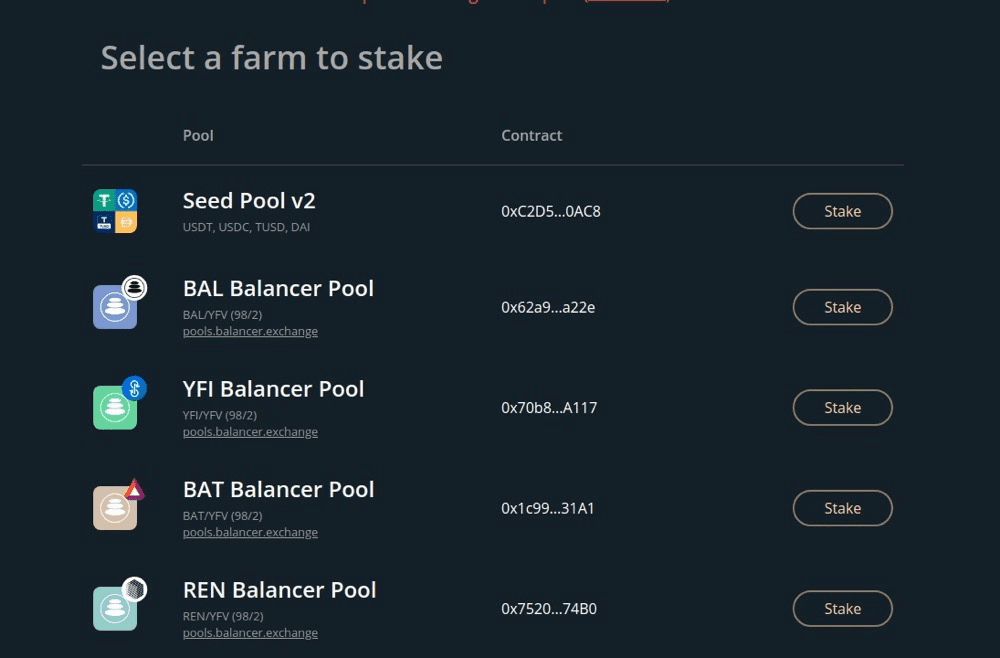This screenshot has height=658, width=1000.
Task: Click the YFI Balancer Pool icon
Action: pyautogui.click(x=116, y=407)
